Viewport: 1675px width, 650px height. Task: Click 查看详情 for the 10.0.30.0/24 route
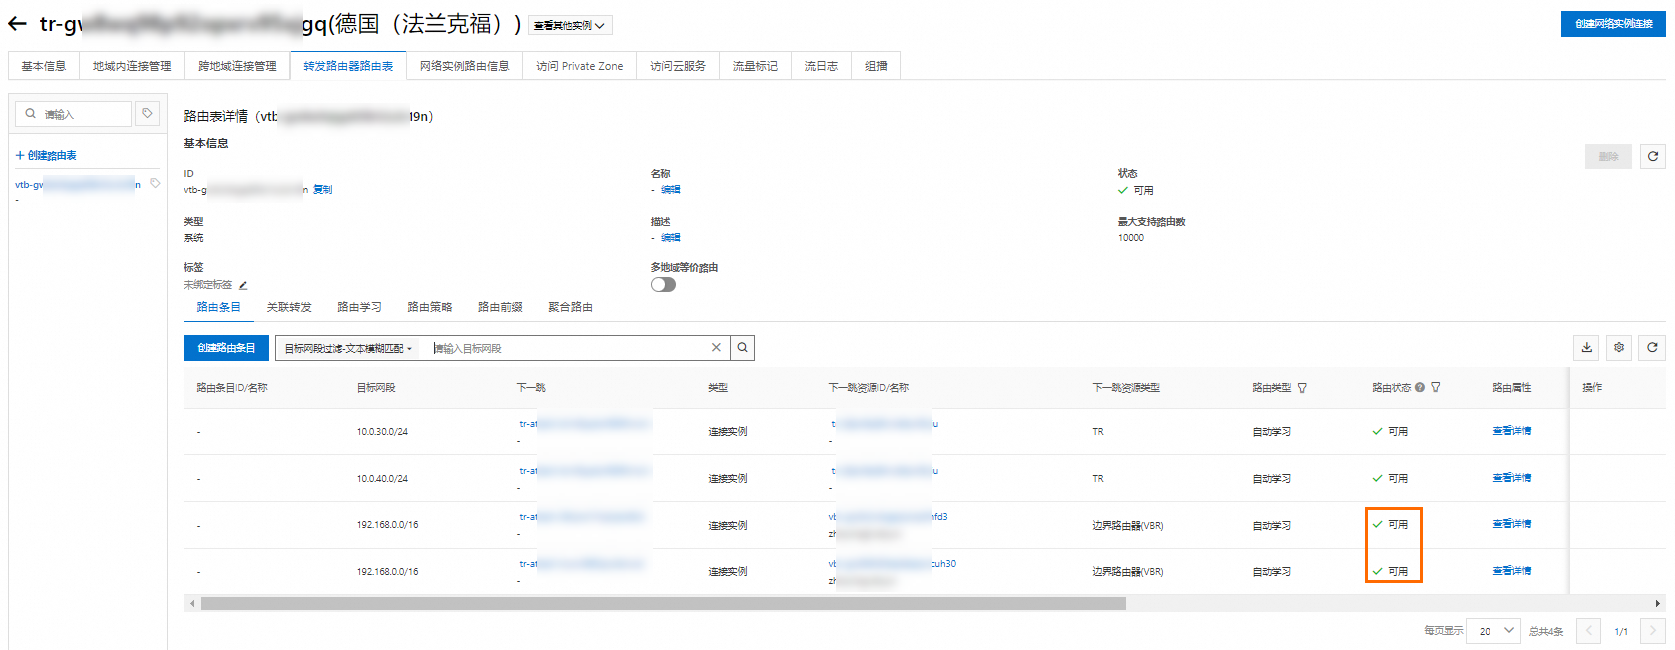[1511, 431]
